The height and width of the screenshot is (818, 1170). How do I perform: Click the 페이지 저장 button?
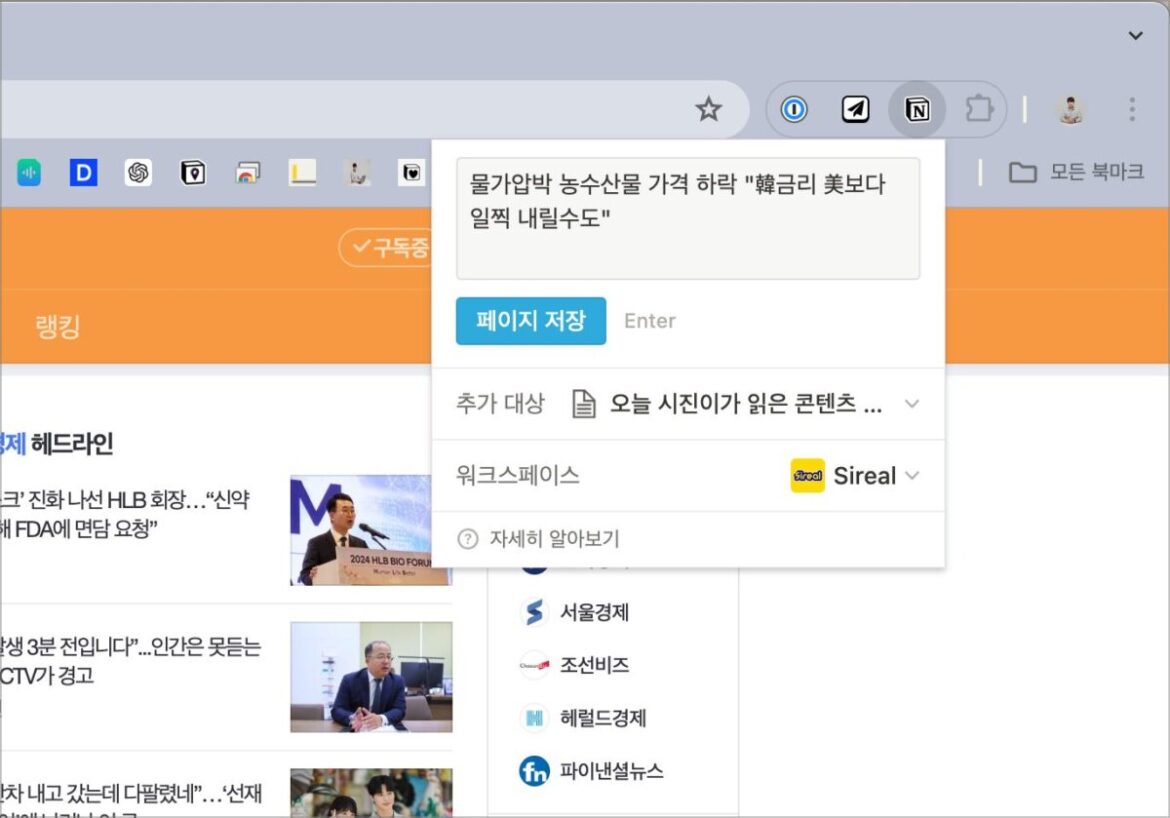coord(530,321)
